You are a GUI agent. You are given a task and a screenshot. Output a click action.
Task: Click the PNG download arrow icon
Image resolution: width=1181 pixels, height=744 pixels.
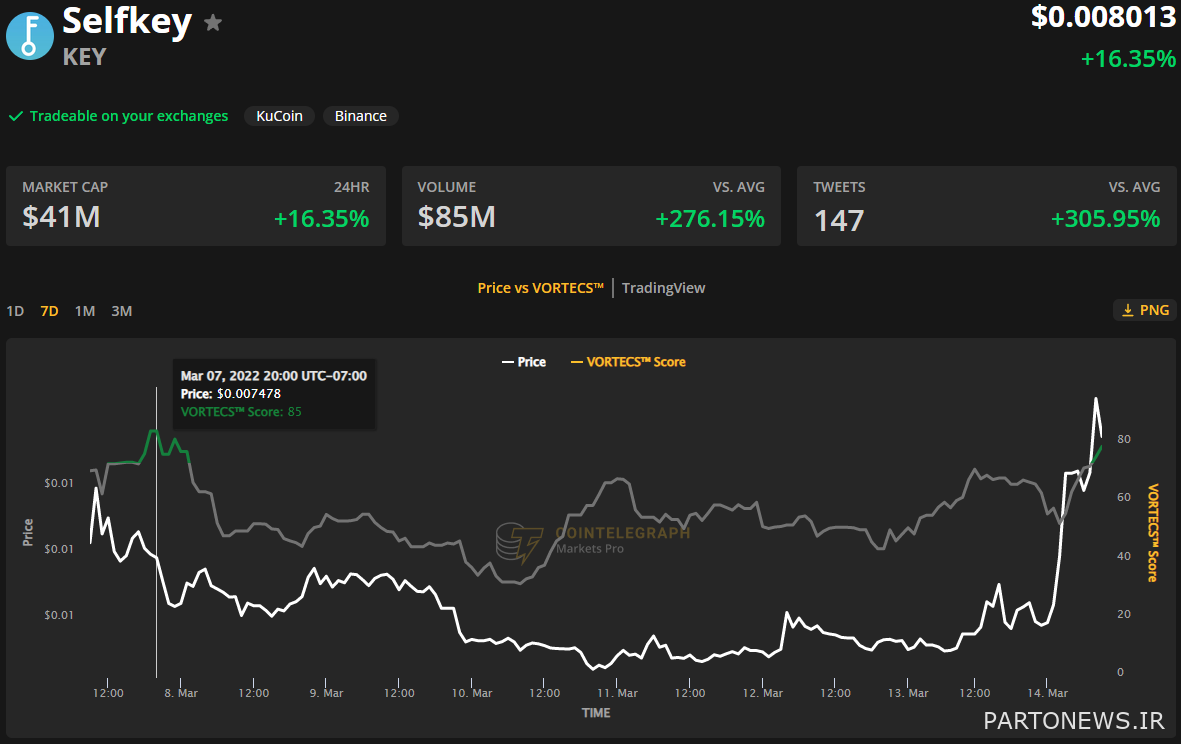click(x=1128, y=310)
